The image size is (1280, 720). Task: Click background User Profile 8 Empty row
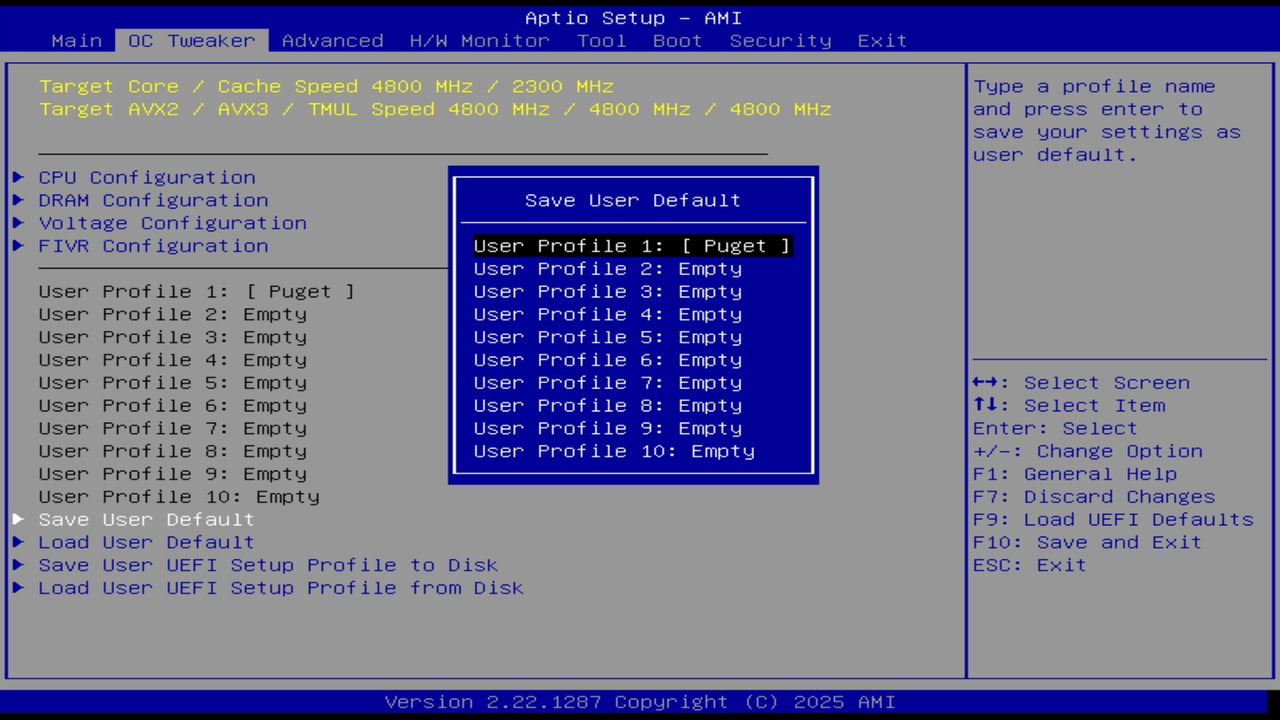point(173,451)
